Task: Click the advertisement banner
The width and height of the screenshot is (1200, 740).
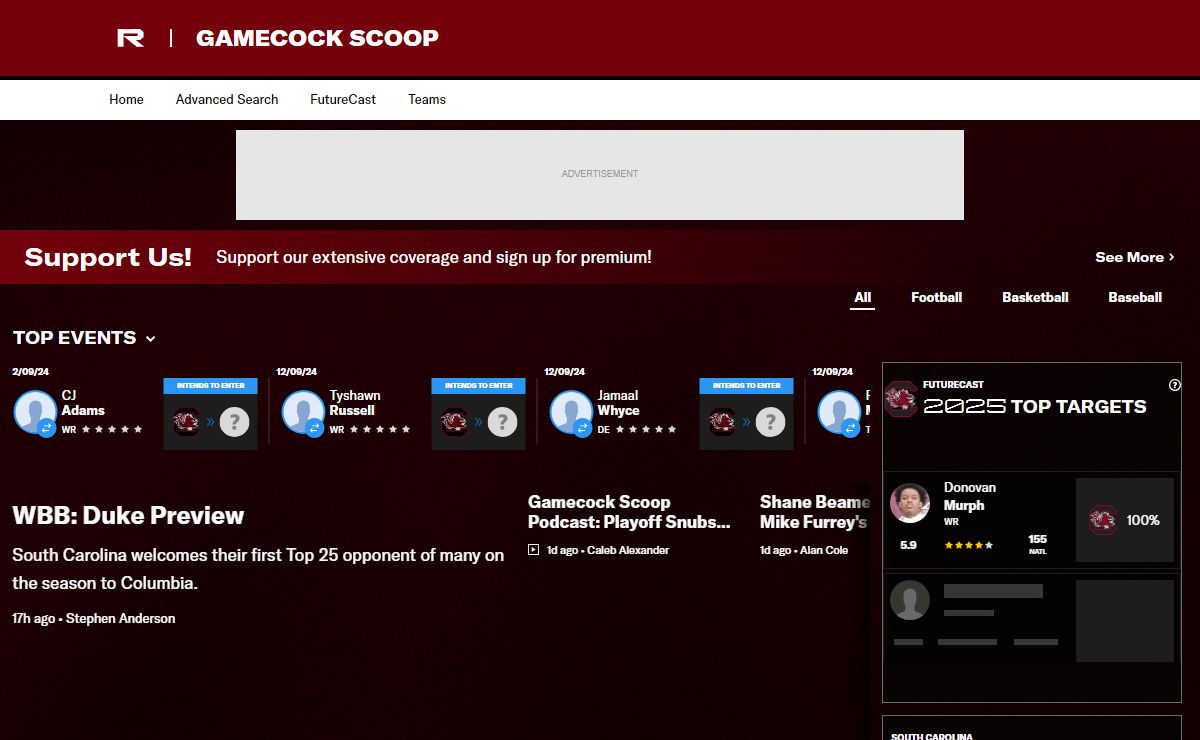Action: (x=600, y=175)
